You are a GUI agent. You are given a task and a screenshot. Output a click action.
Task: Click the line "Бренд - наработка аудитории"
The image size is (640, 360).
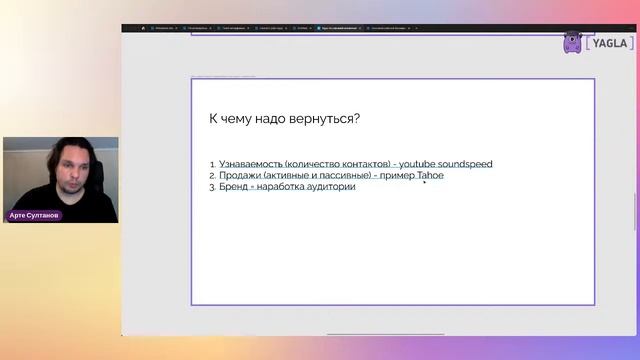coord(287,187)
